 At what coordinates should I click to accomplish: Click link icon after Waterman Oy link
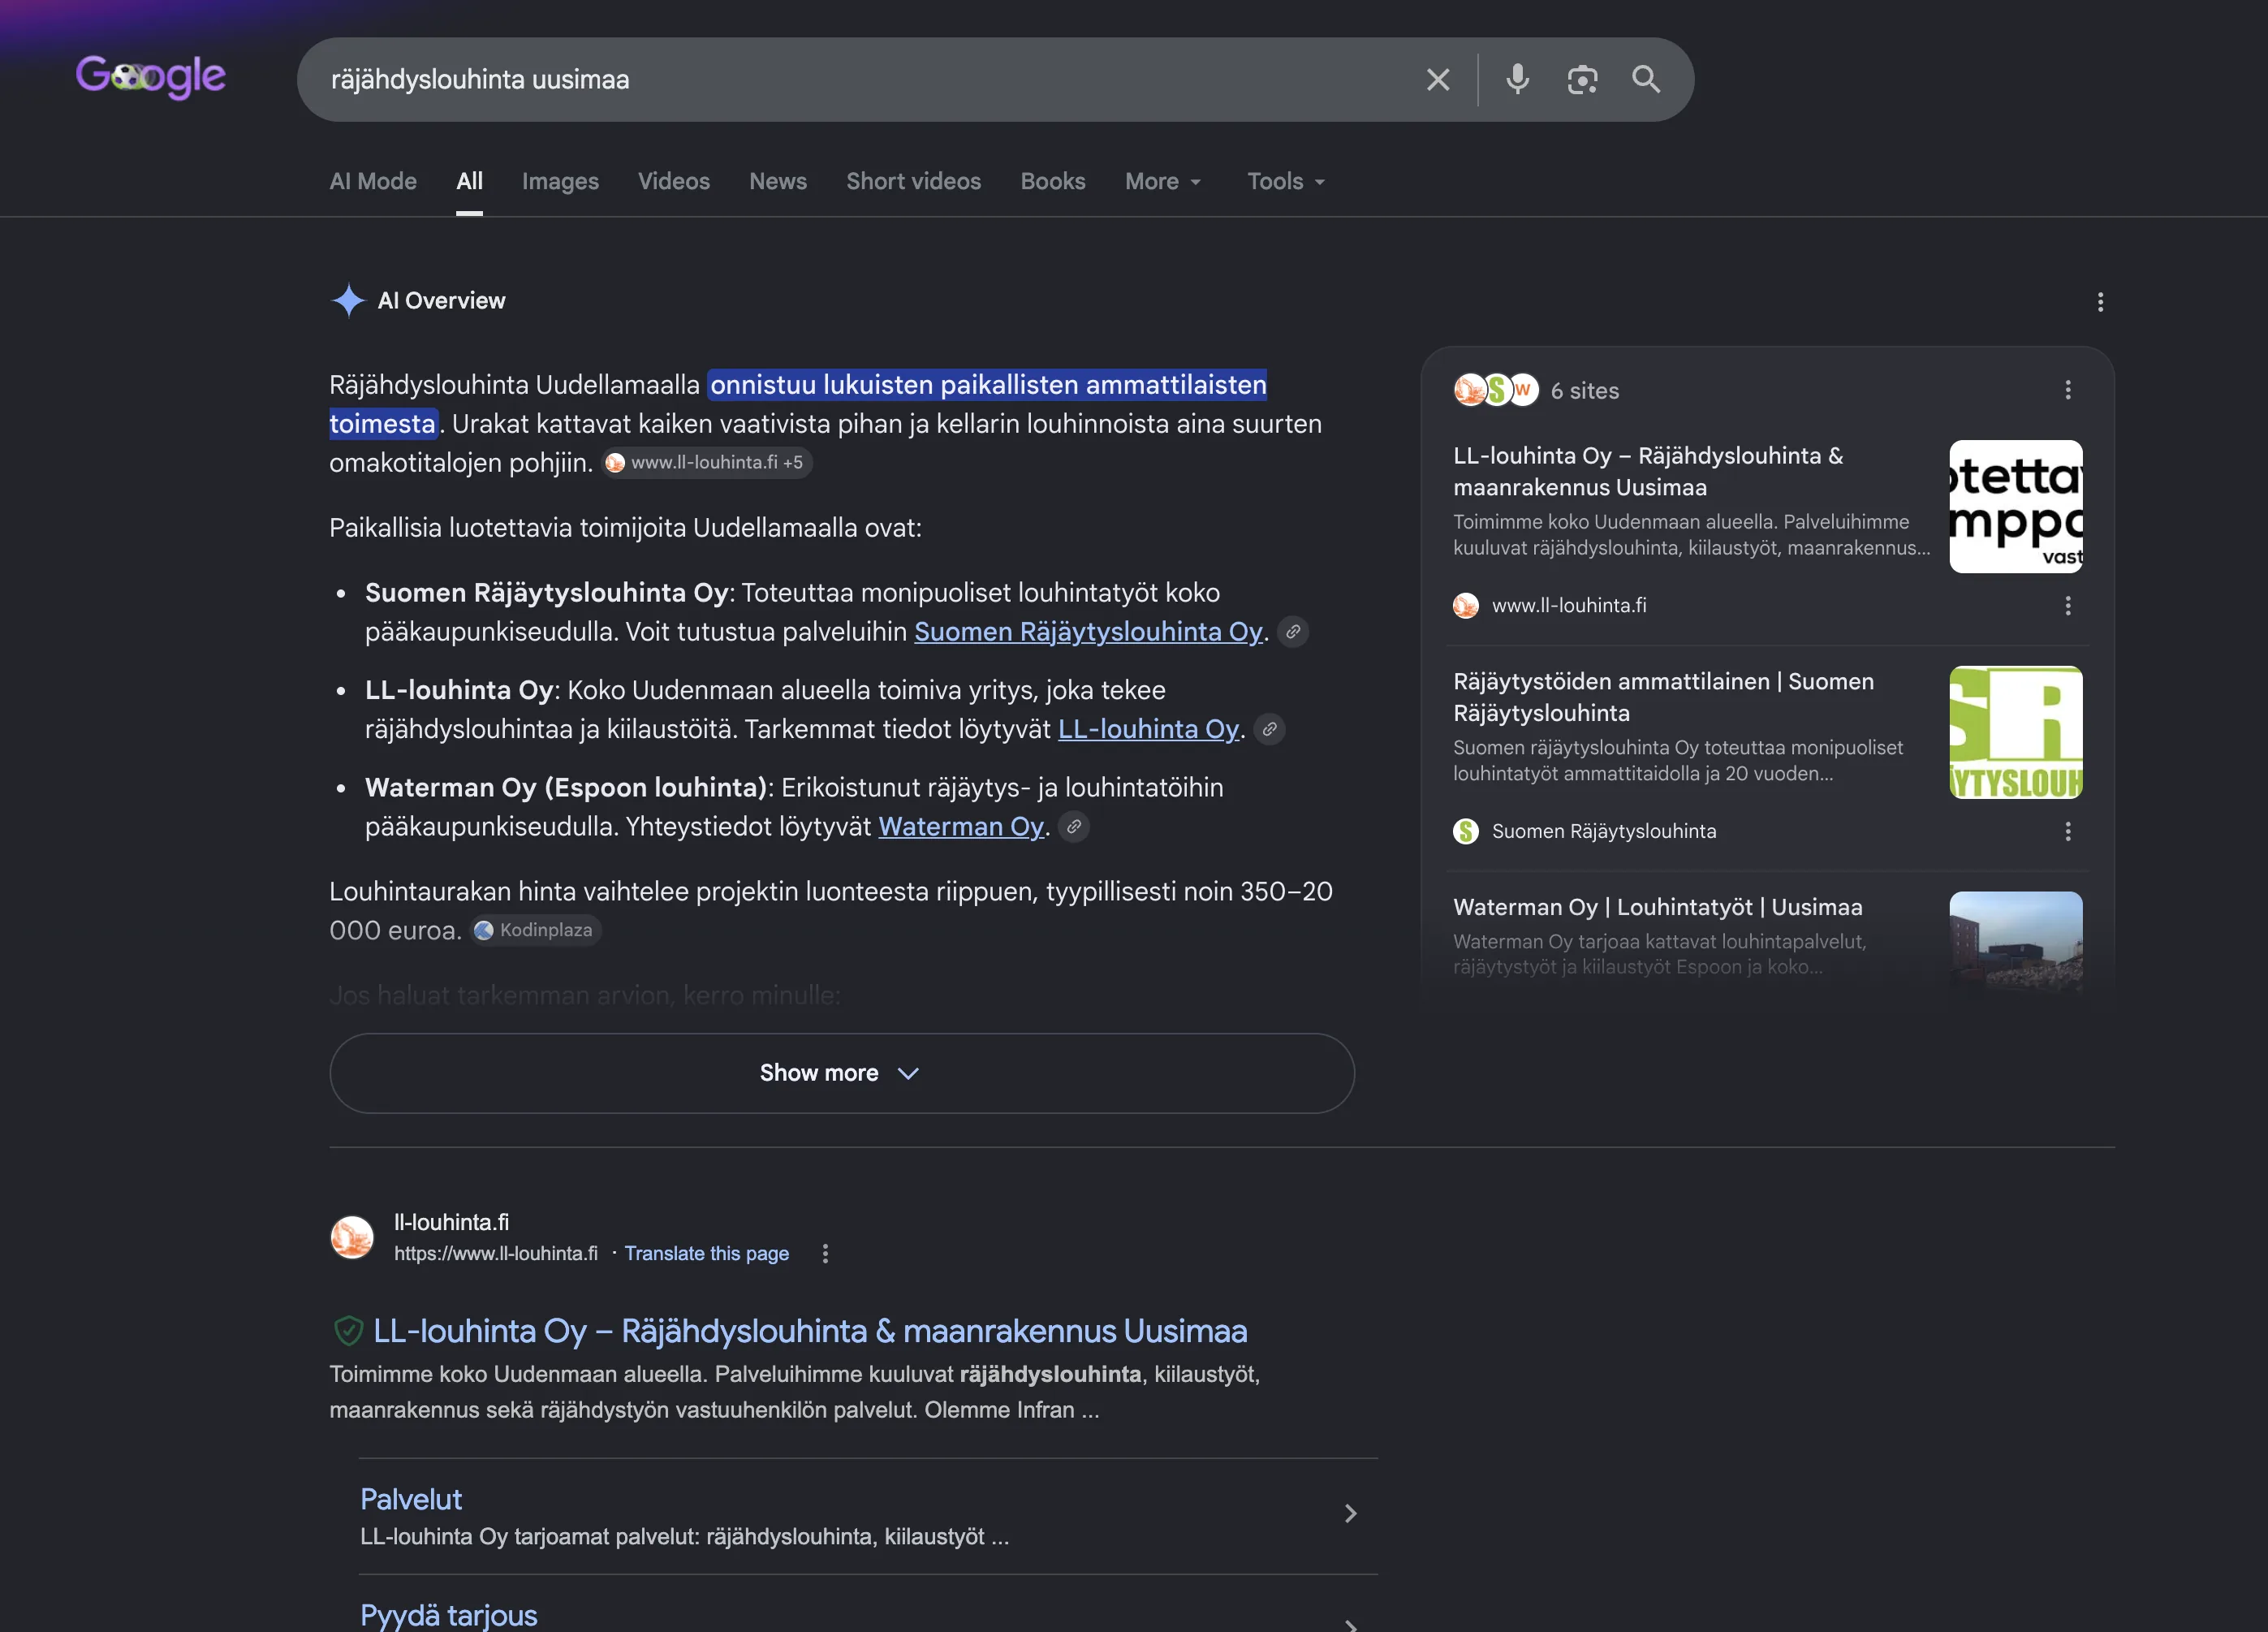1074,827
